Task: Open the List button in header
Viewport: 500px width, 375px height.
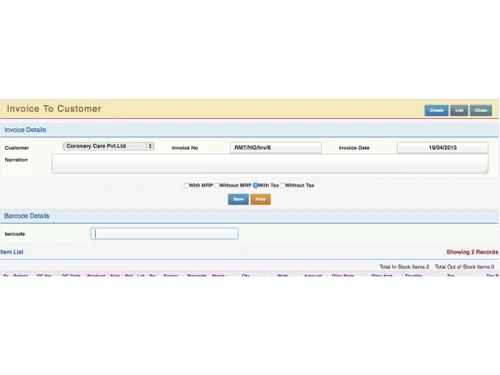Action: (459, 110)
